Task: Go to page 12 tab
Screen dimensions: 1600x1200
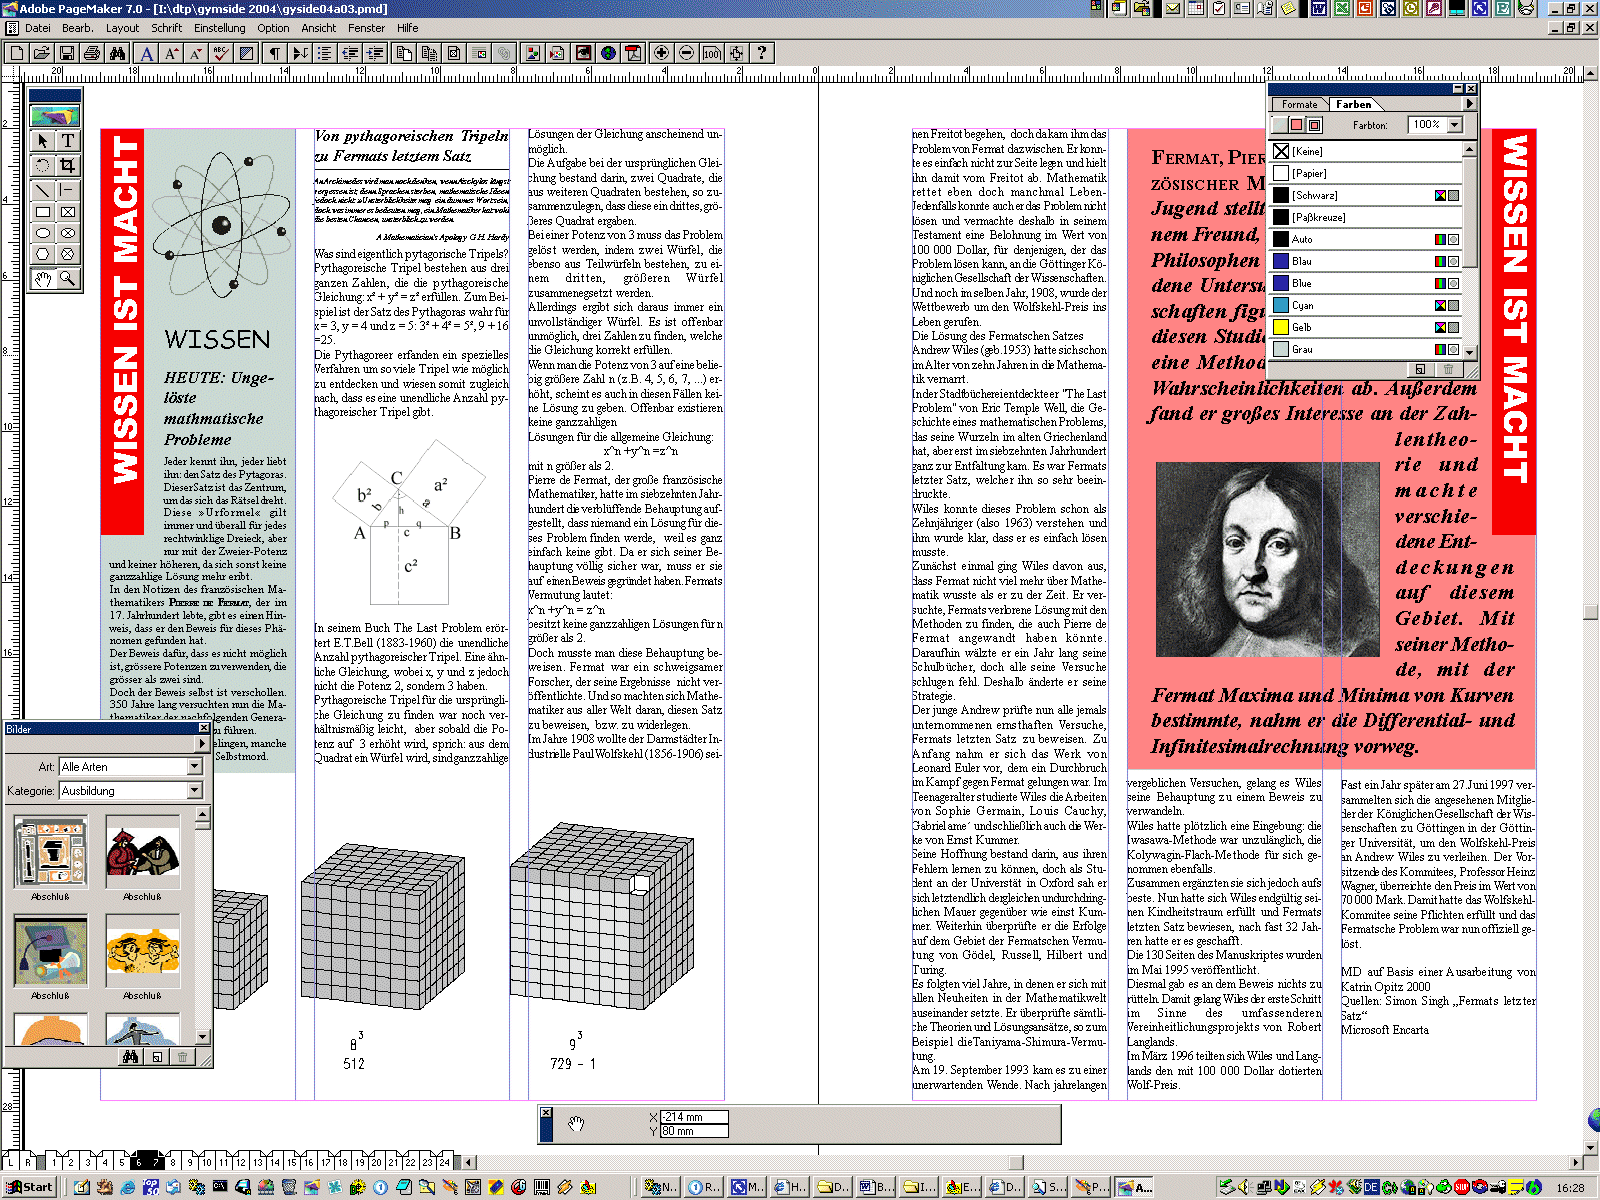Action: (x=240, y=1162)
